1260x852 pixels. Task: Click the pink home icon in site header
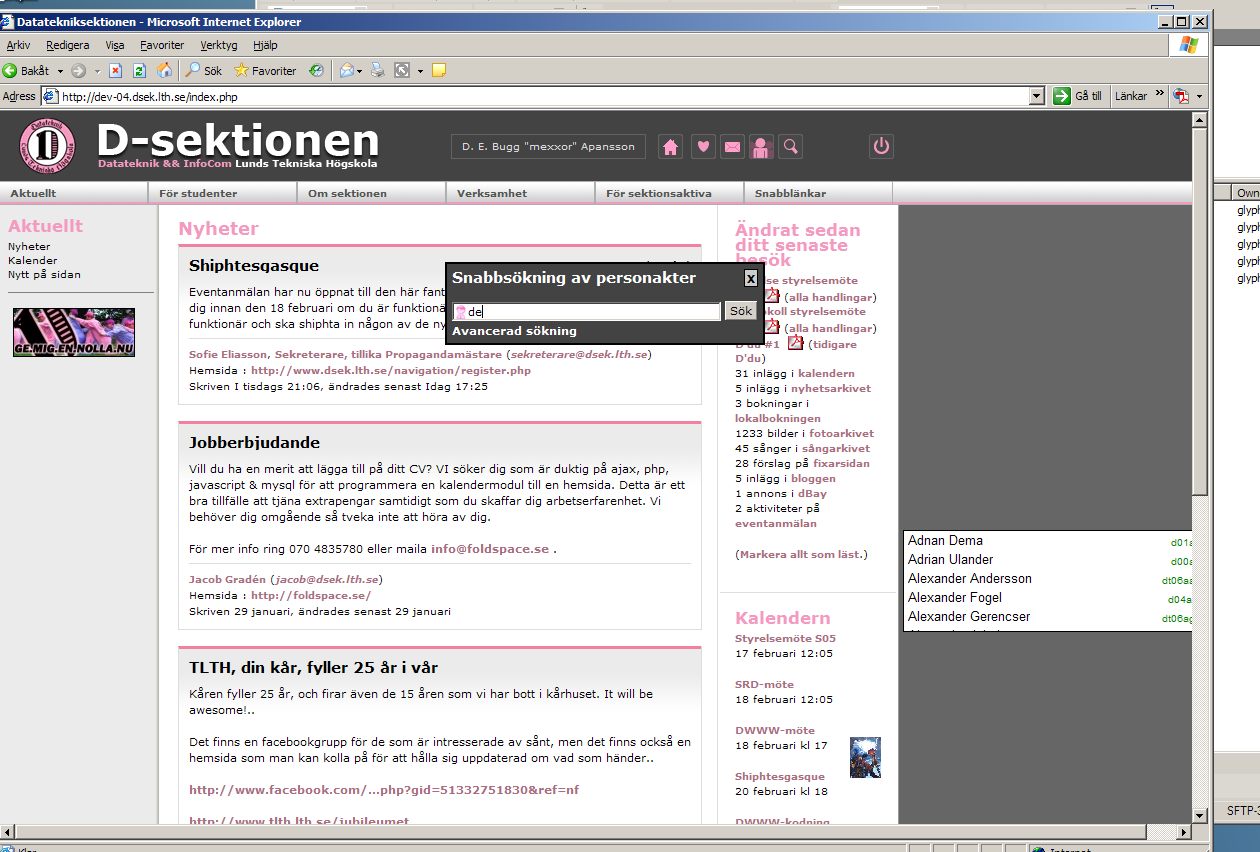coord(671,147)
